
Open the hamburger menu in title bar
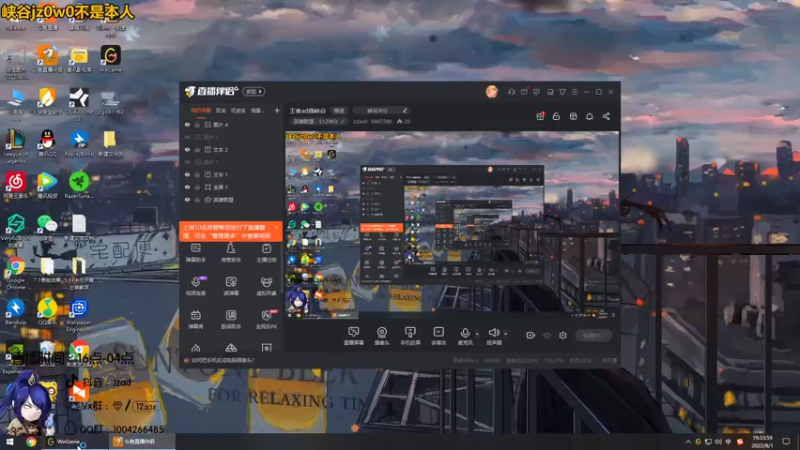point(574,92)
